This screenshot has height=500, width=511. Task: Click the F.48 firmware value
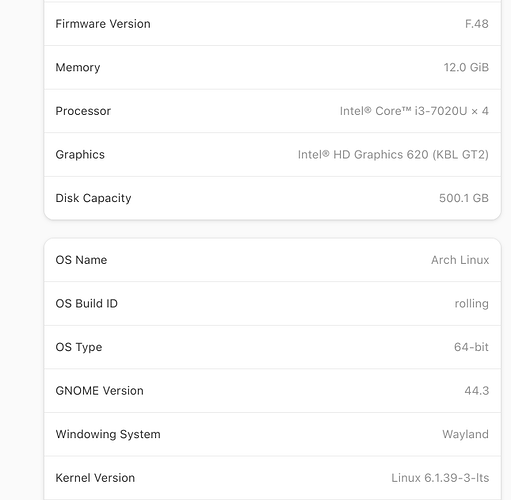tap(477, 24)
